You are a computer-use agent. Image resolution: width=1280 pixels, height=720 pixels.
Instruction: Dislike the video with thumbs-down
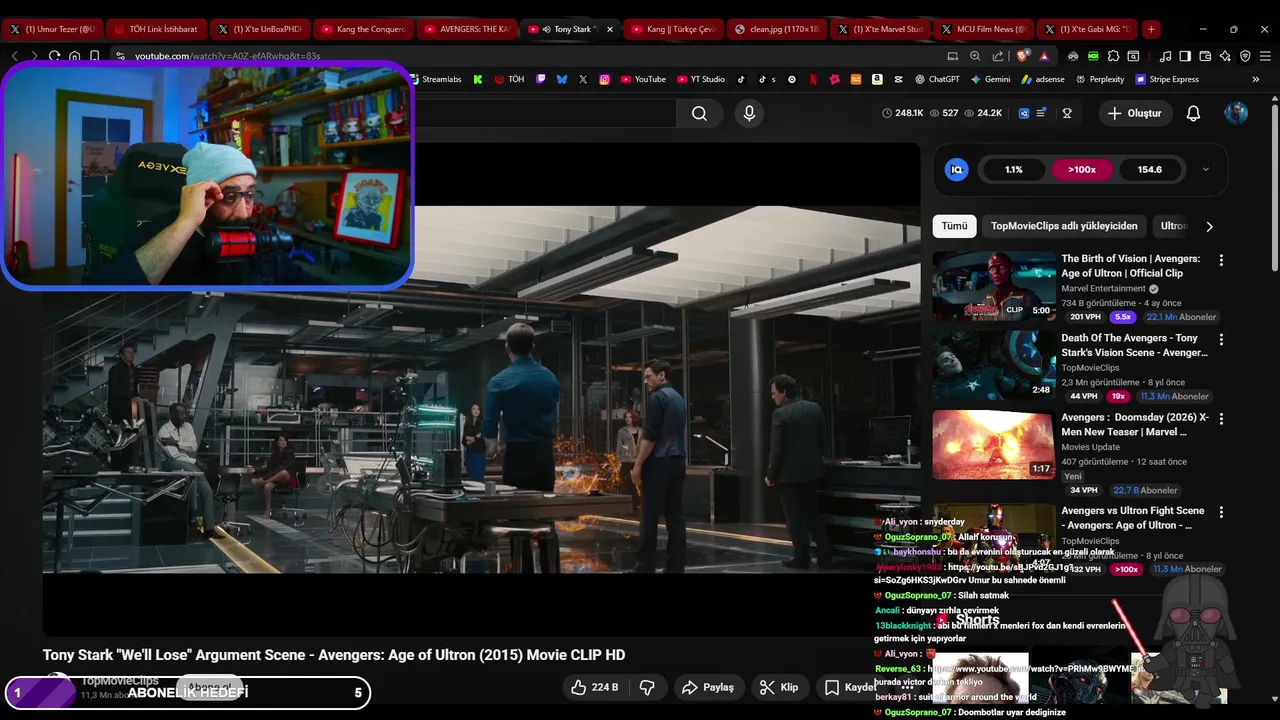click(x=647, y=687)
